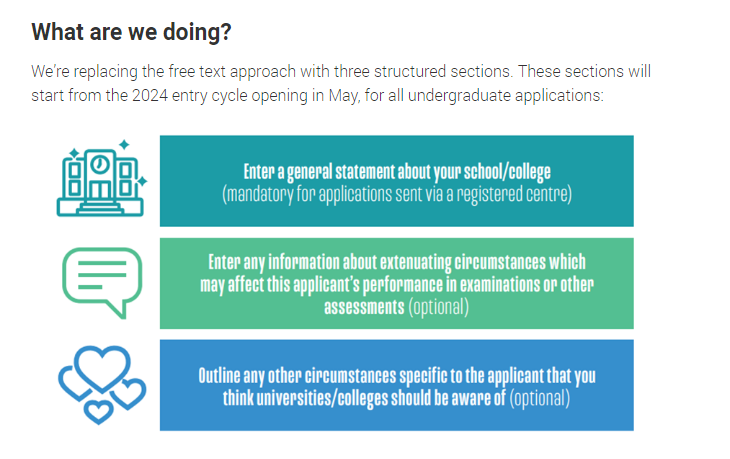Viewport: 730px width, 459px height.
Task: Click the "mandatory for applications" note in teal banner
Action: 396,193
